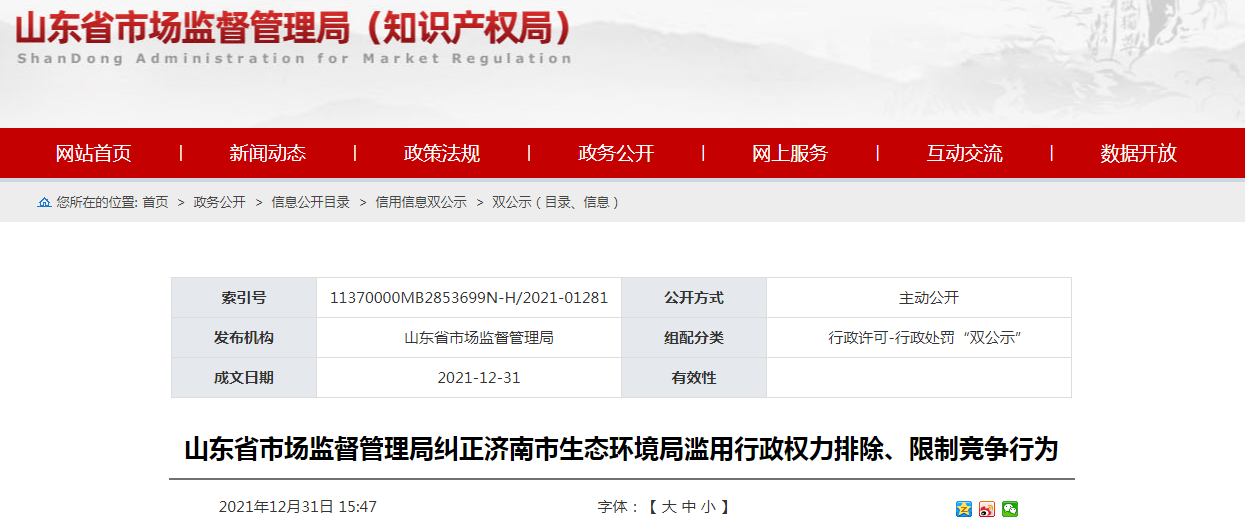
Task: Click 首页 breadcrumb link
Action: pos(155,202)
